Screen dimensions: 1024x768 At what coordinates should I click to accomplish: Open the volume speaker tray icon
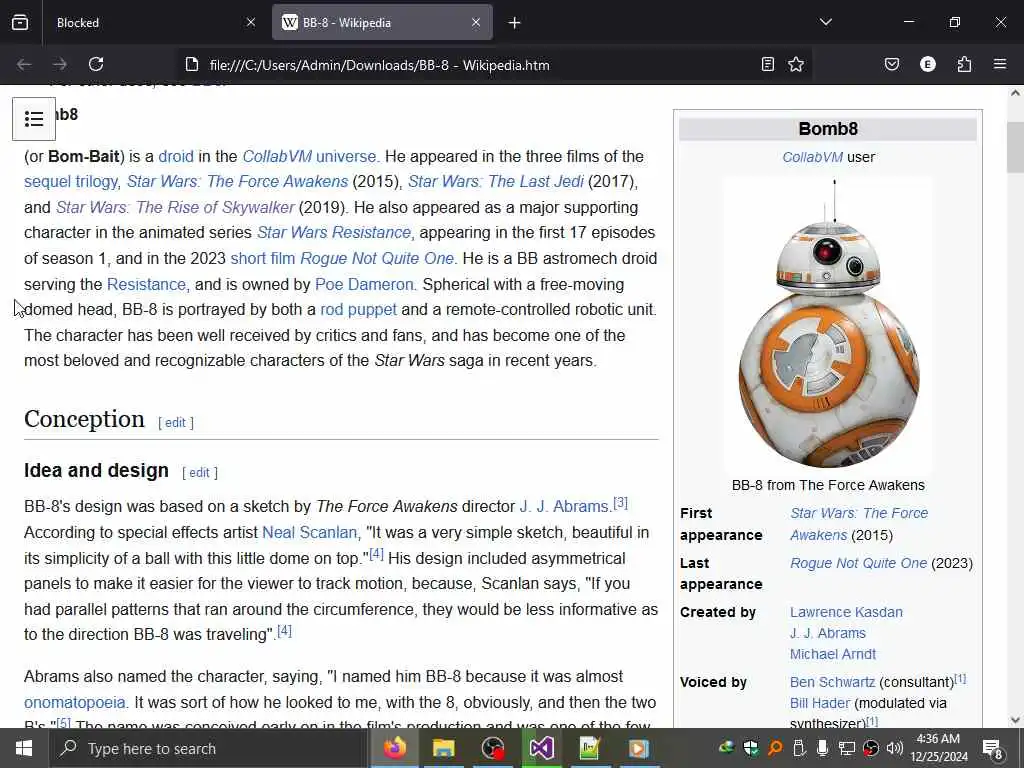pyautogui.click(x=895, y=748)
